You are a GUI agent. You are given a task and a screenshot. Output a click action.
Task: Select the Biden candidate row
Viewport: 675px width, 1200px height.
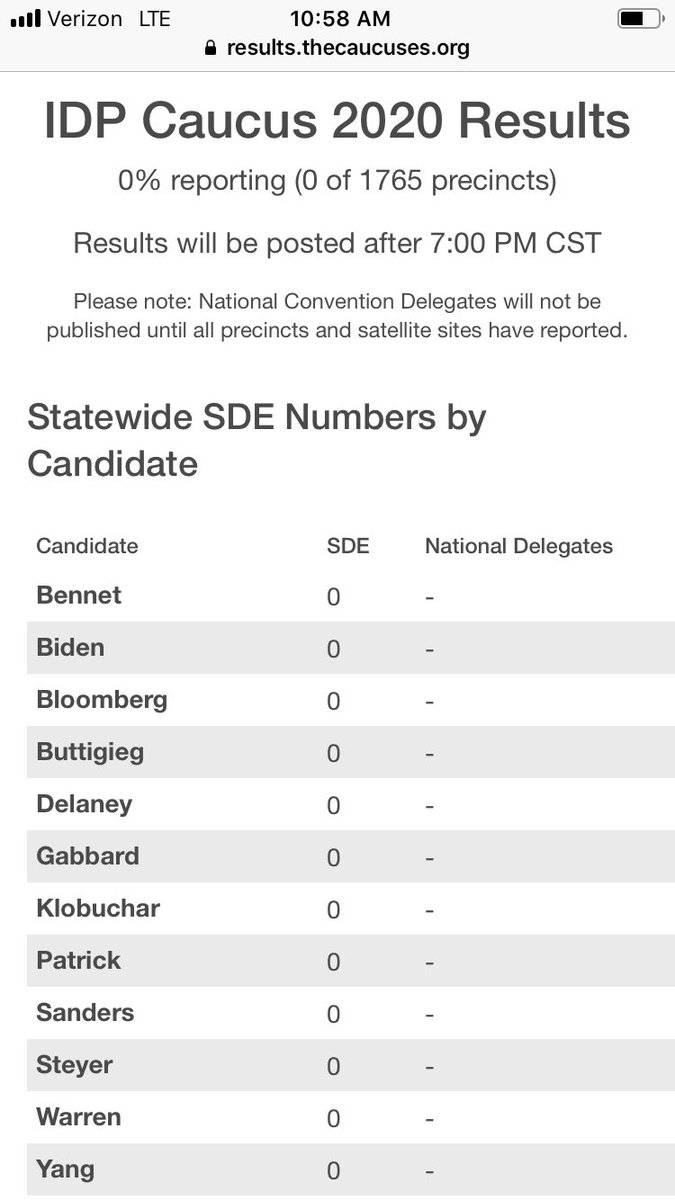pyautogui.click(x=337, y=648)
